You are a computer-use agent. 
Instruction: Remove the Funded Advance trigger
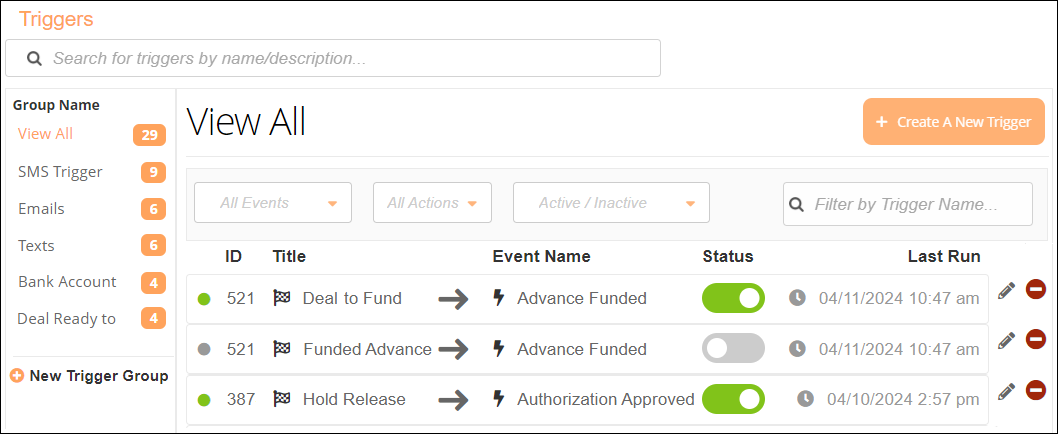pyautogui.click(x=1036, y=340)
